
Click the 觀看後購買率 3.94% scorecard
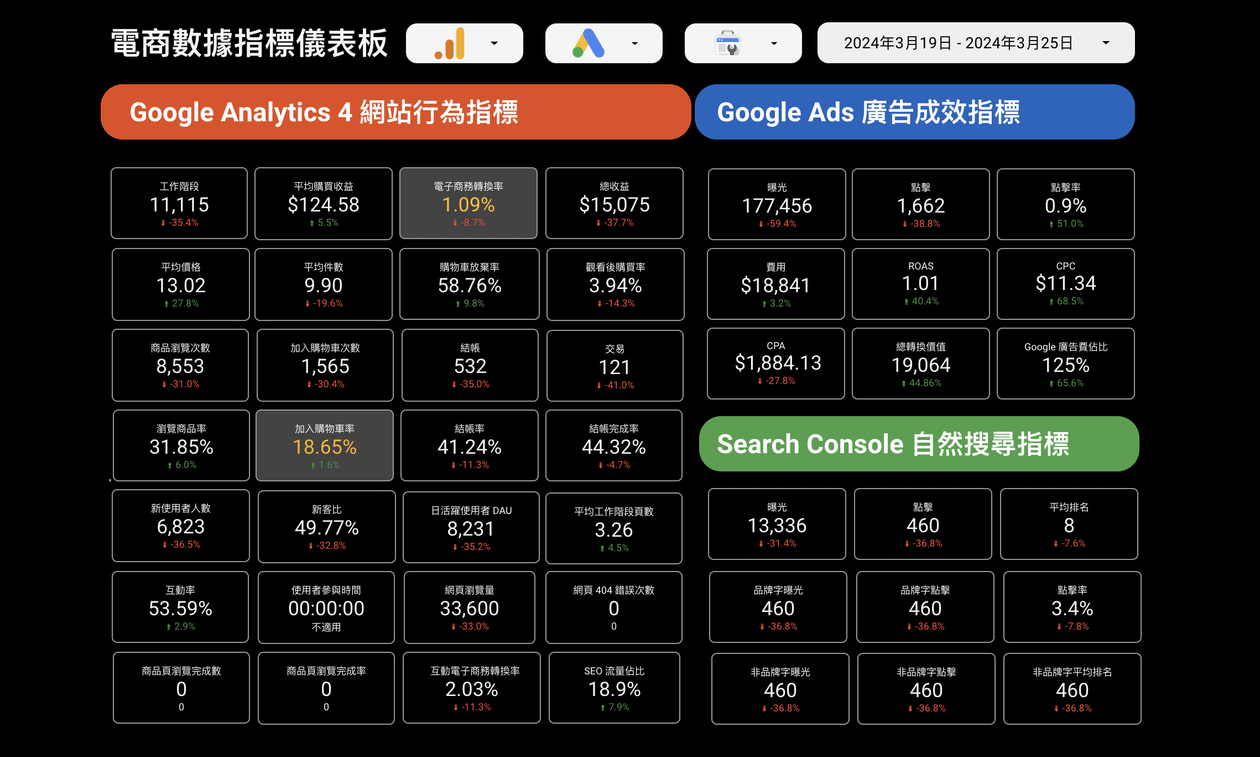click(x=615, y=284)
